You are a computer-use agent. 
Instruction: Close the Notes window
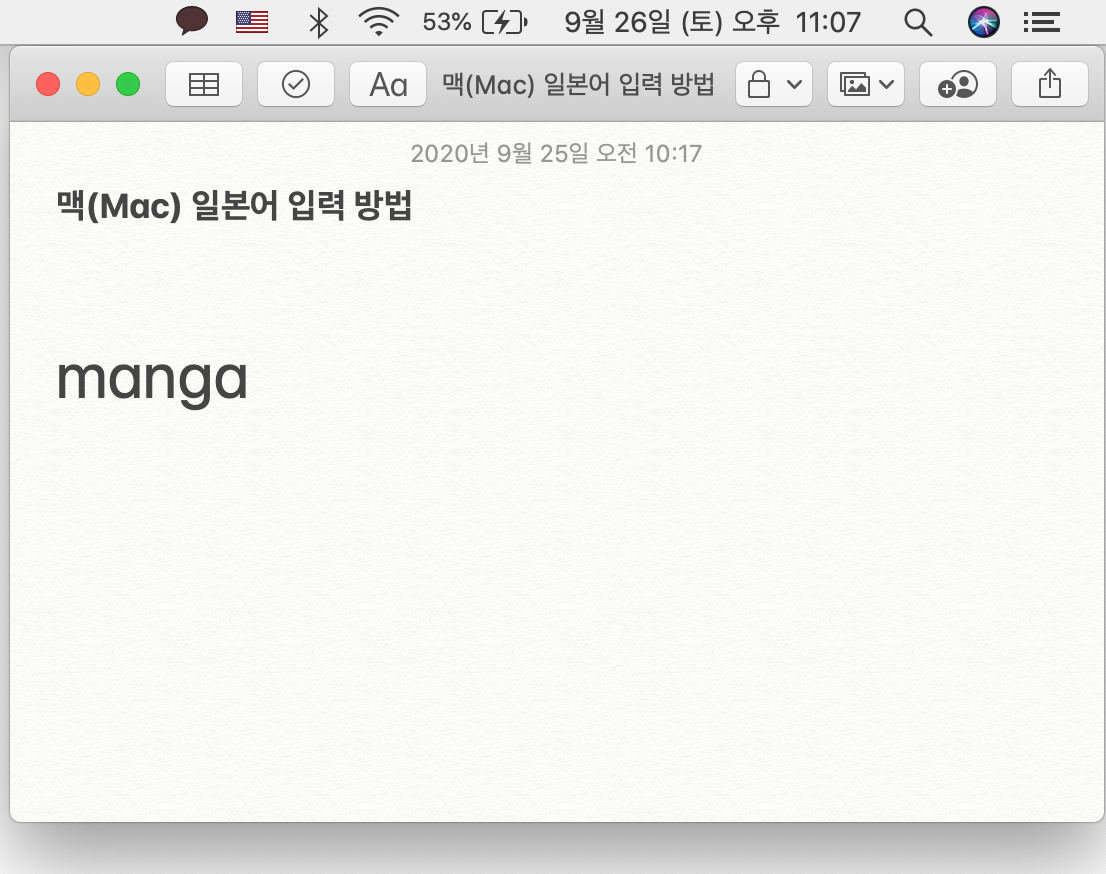(48, 85)
